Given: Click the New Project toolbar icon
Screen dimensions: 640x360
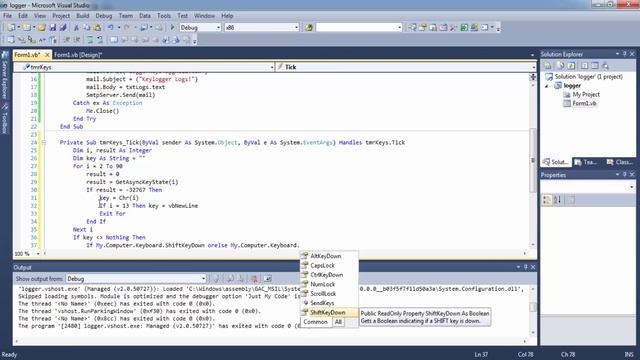Looking at the screenshot, I should tap(11, 27).
